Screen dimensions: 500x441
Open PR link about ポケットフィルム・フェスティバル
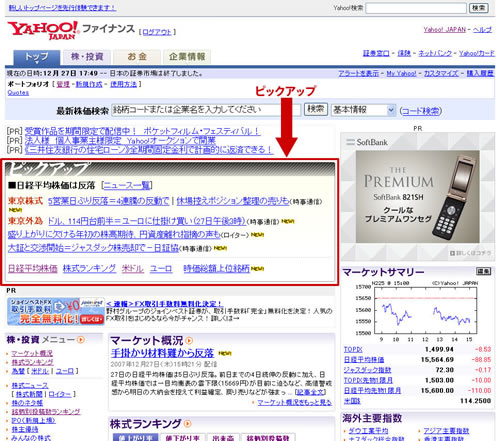[x=142, y=131]
